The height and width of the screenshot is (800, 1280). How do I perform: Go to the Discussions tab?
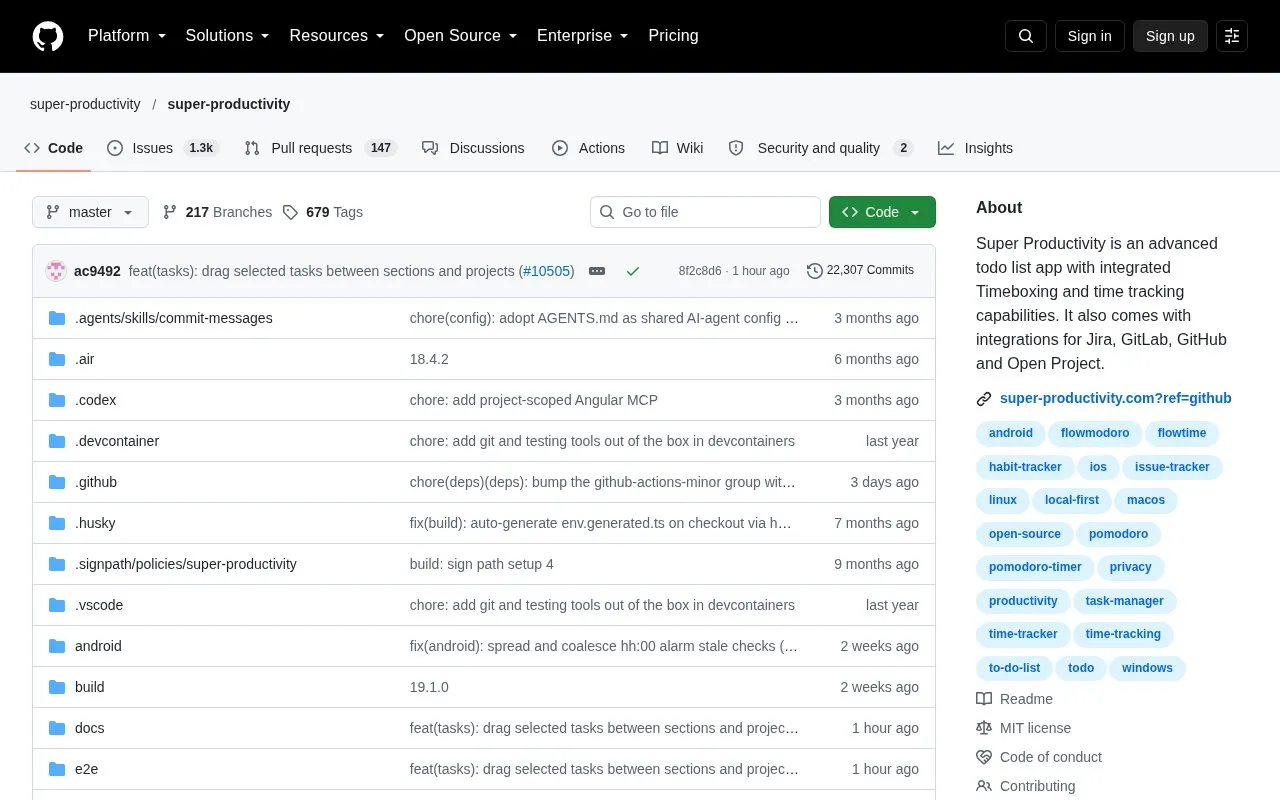(473, 148)
